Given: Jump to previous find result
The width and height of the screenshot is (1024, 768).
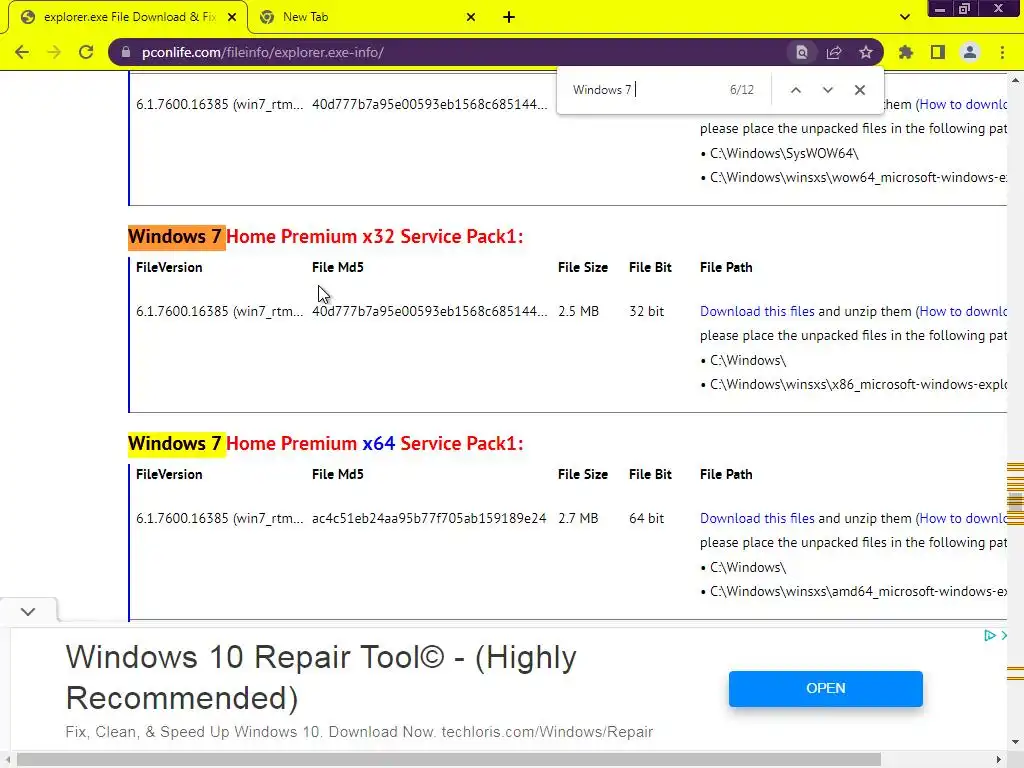Looking at the screenshot, I should click(x=795, y=90).
